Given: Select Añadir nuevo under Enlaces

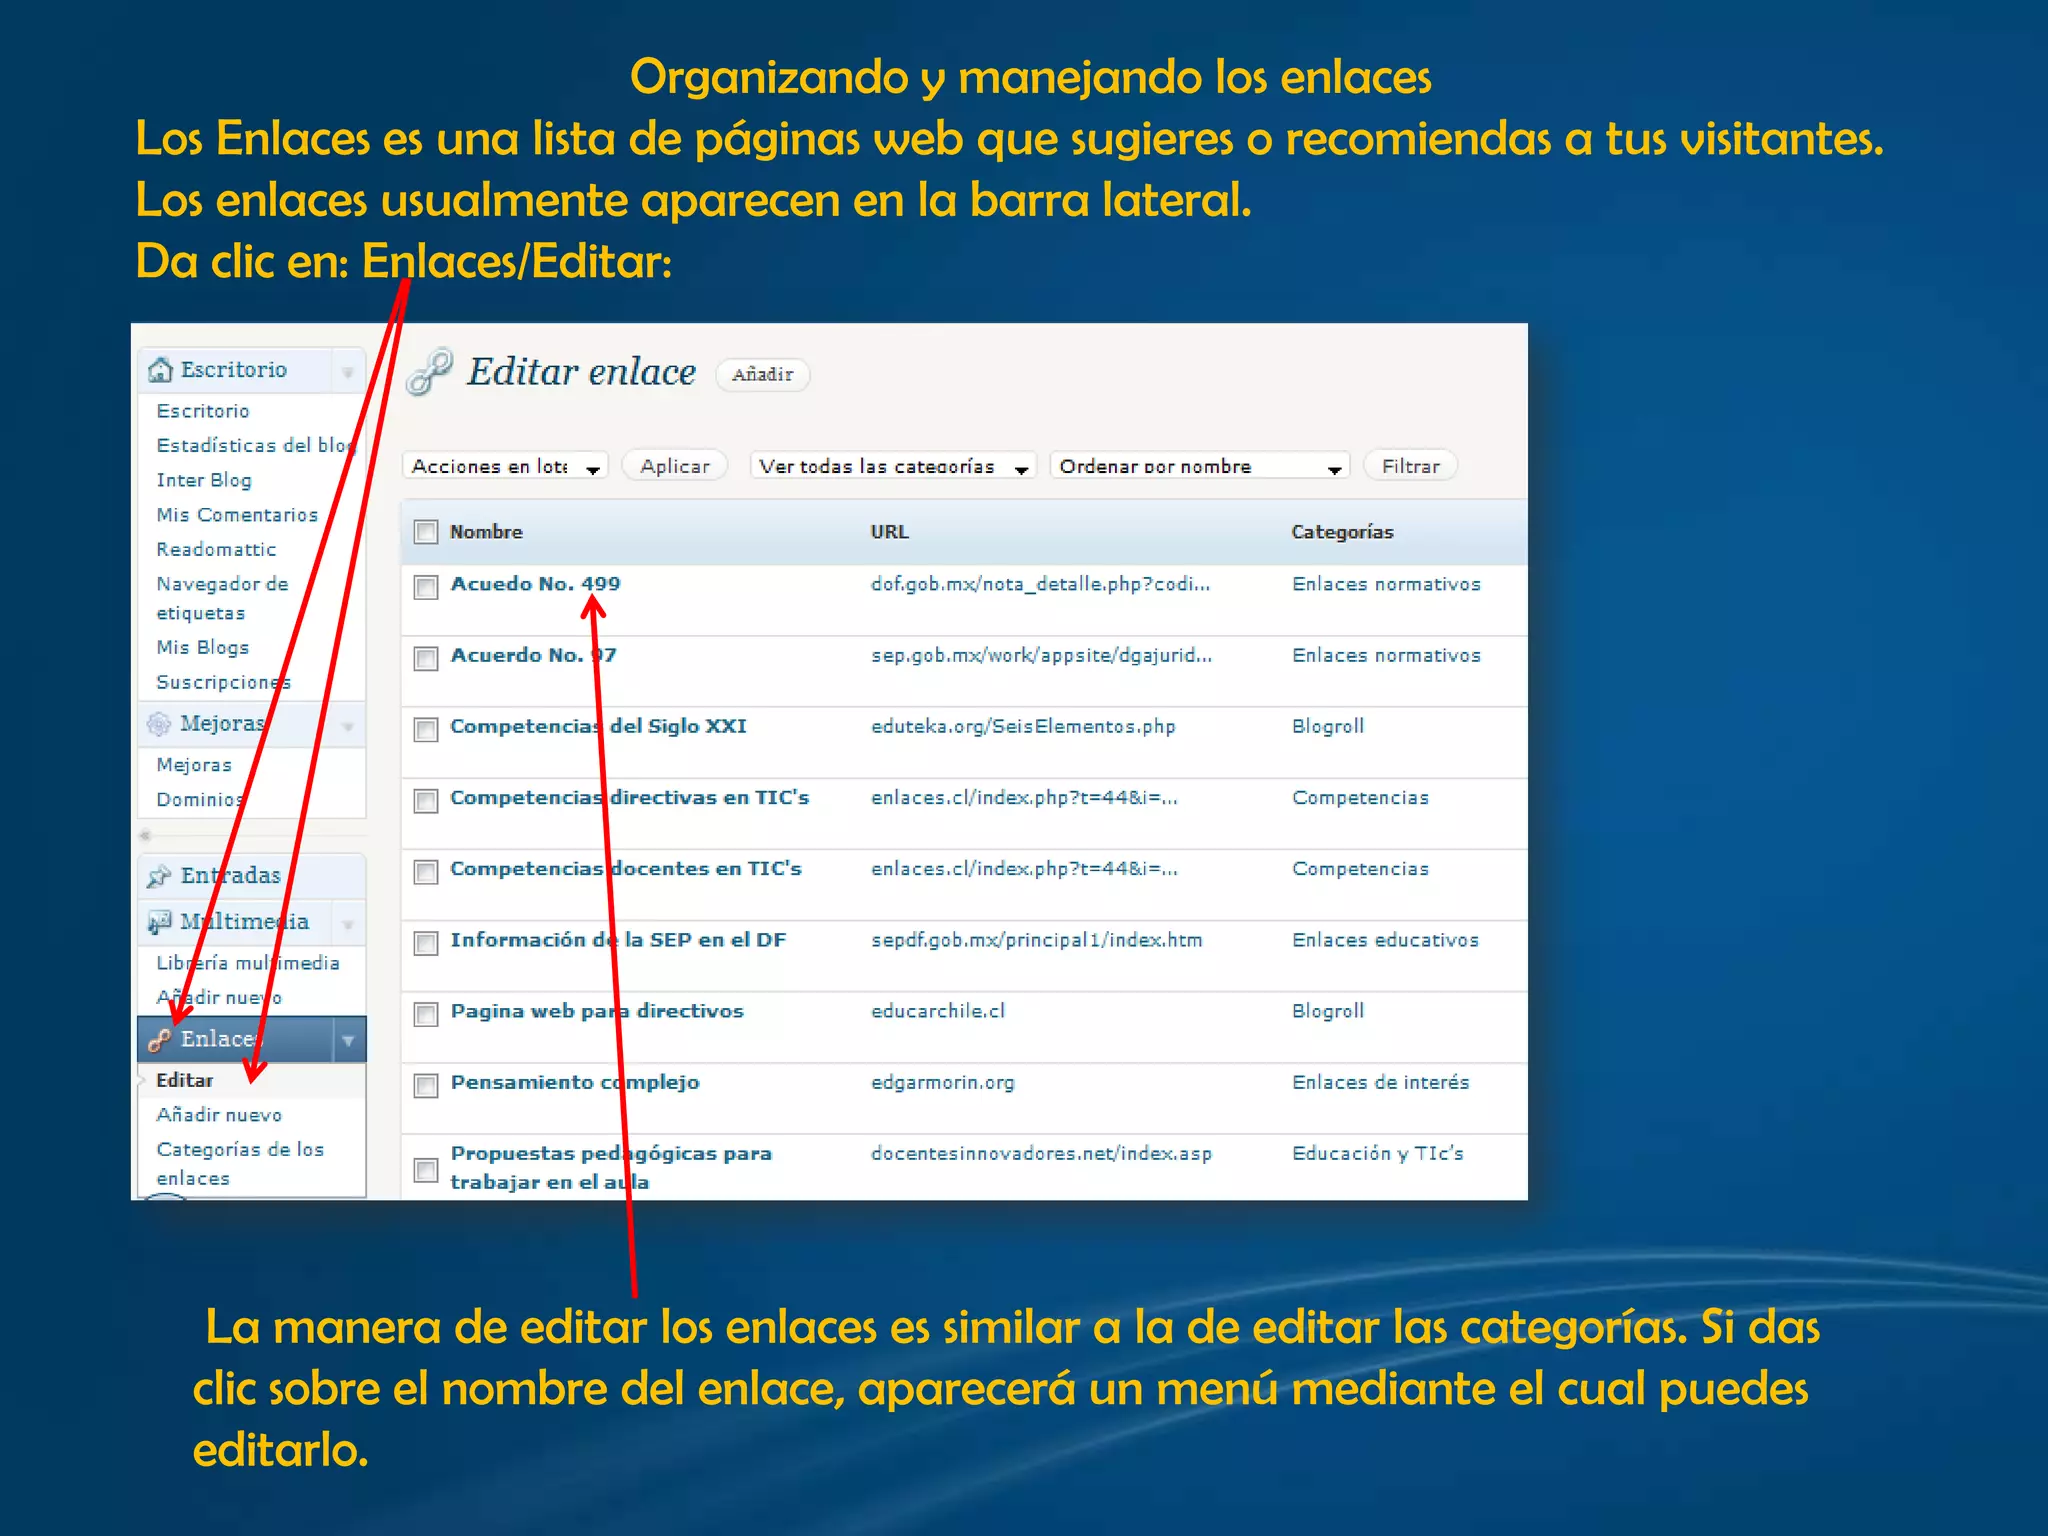Looking at the screenshot, I should (219, 1115).
